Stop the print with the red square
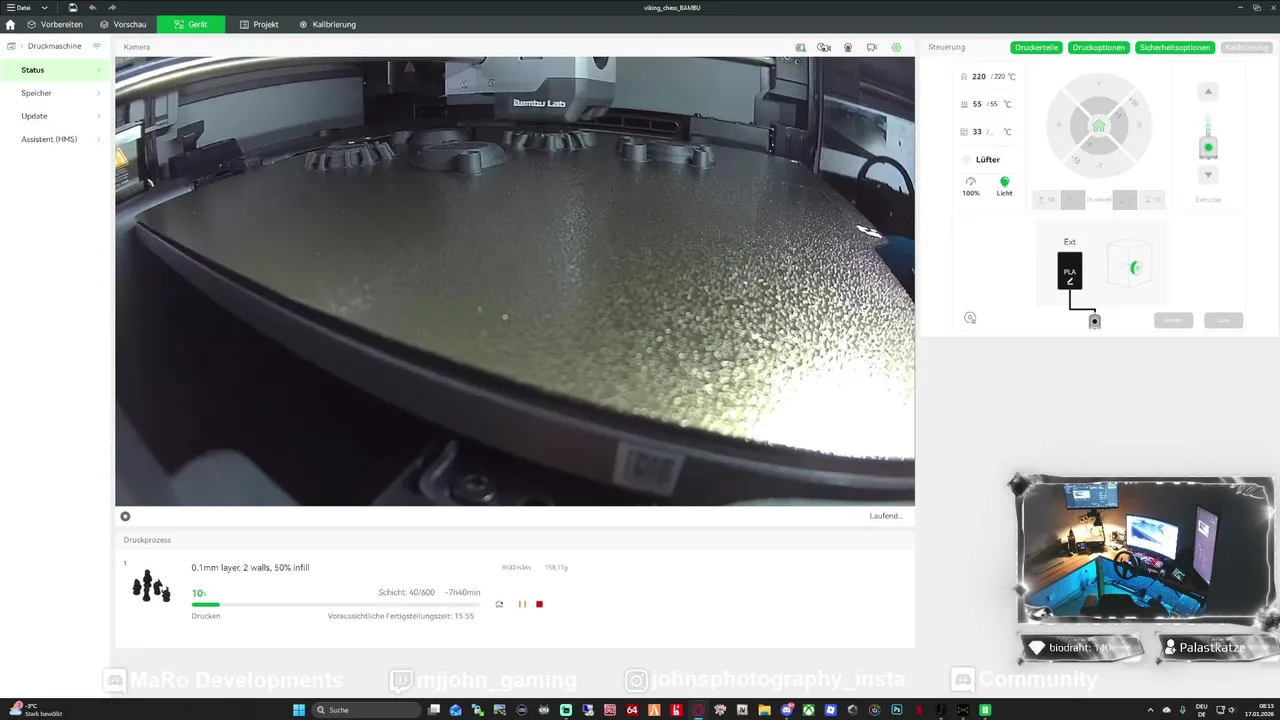 (x=540, y=604)
